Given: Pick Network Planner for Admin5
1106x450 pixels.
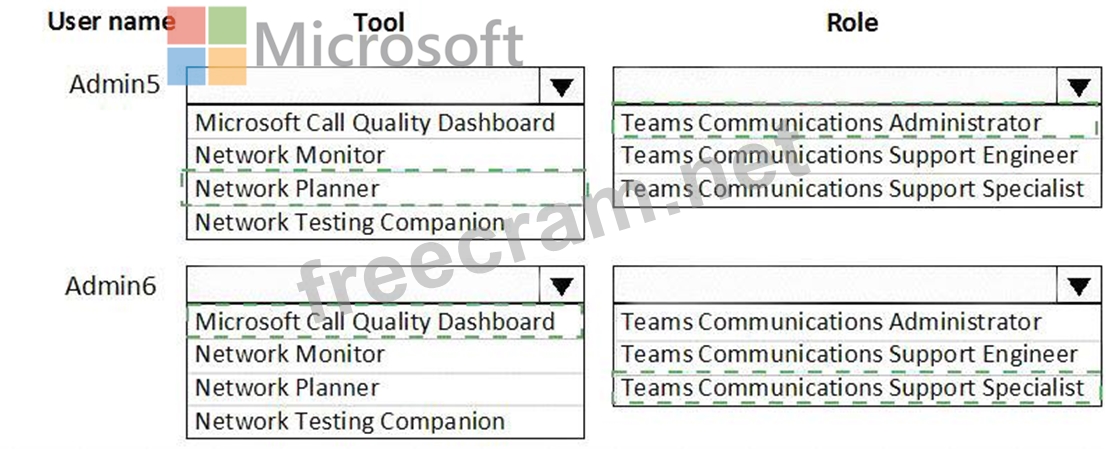Looking at the screenshot, I should tap(287, 188).
